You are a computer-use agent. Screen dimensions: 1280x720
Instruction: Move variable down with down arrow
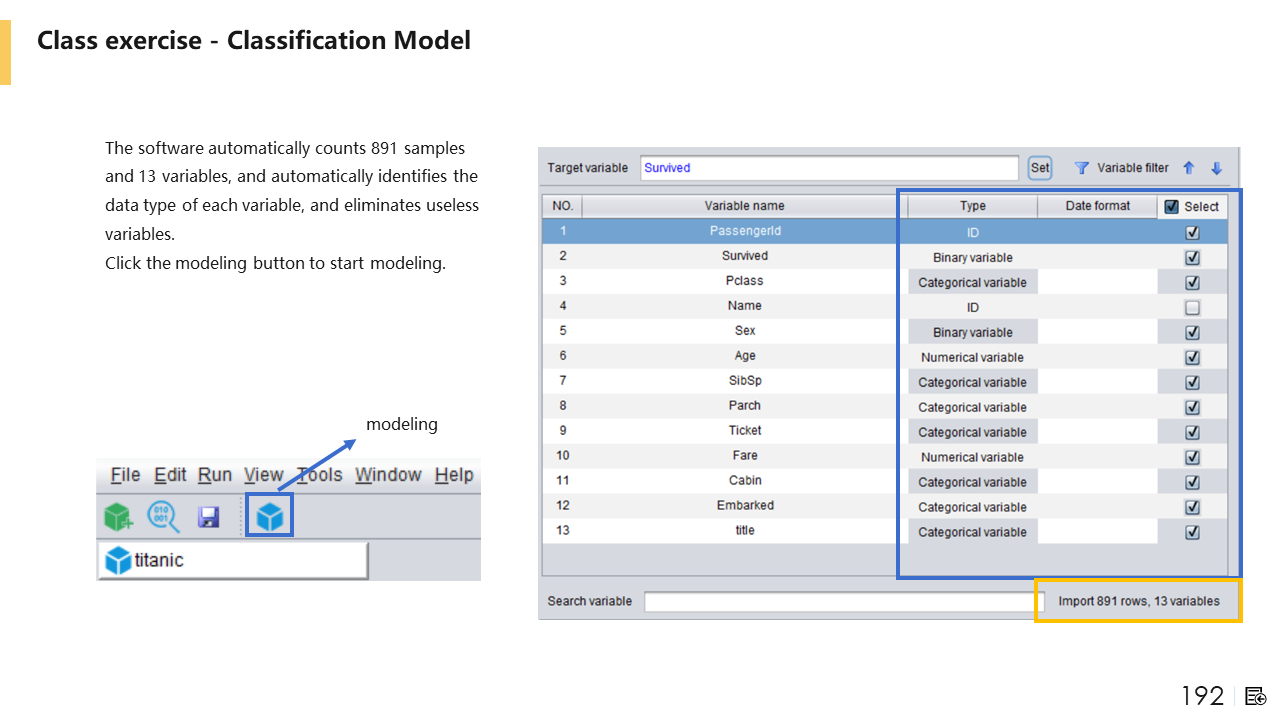(x=1216, y=168)
